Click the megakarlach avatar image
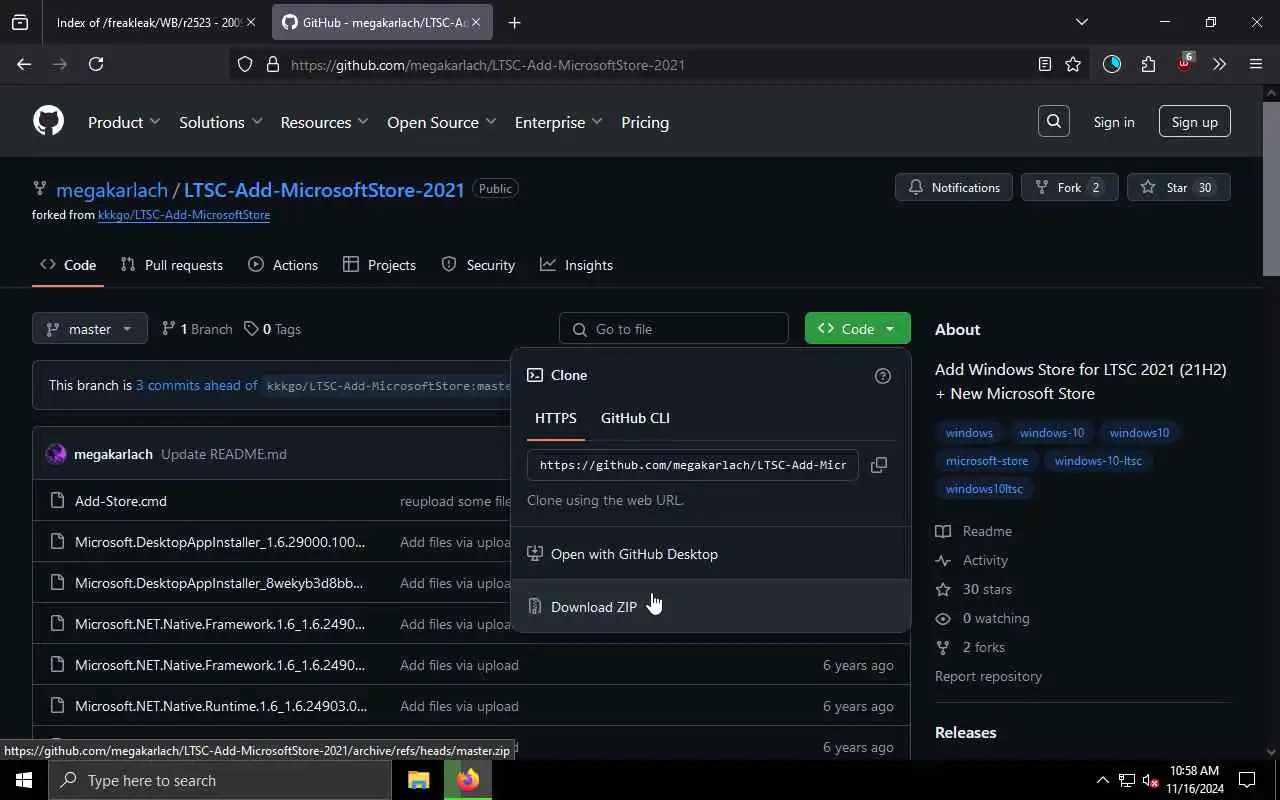 coord(56,454)
